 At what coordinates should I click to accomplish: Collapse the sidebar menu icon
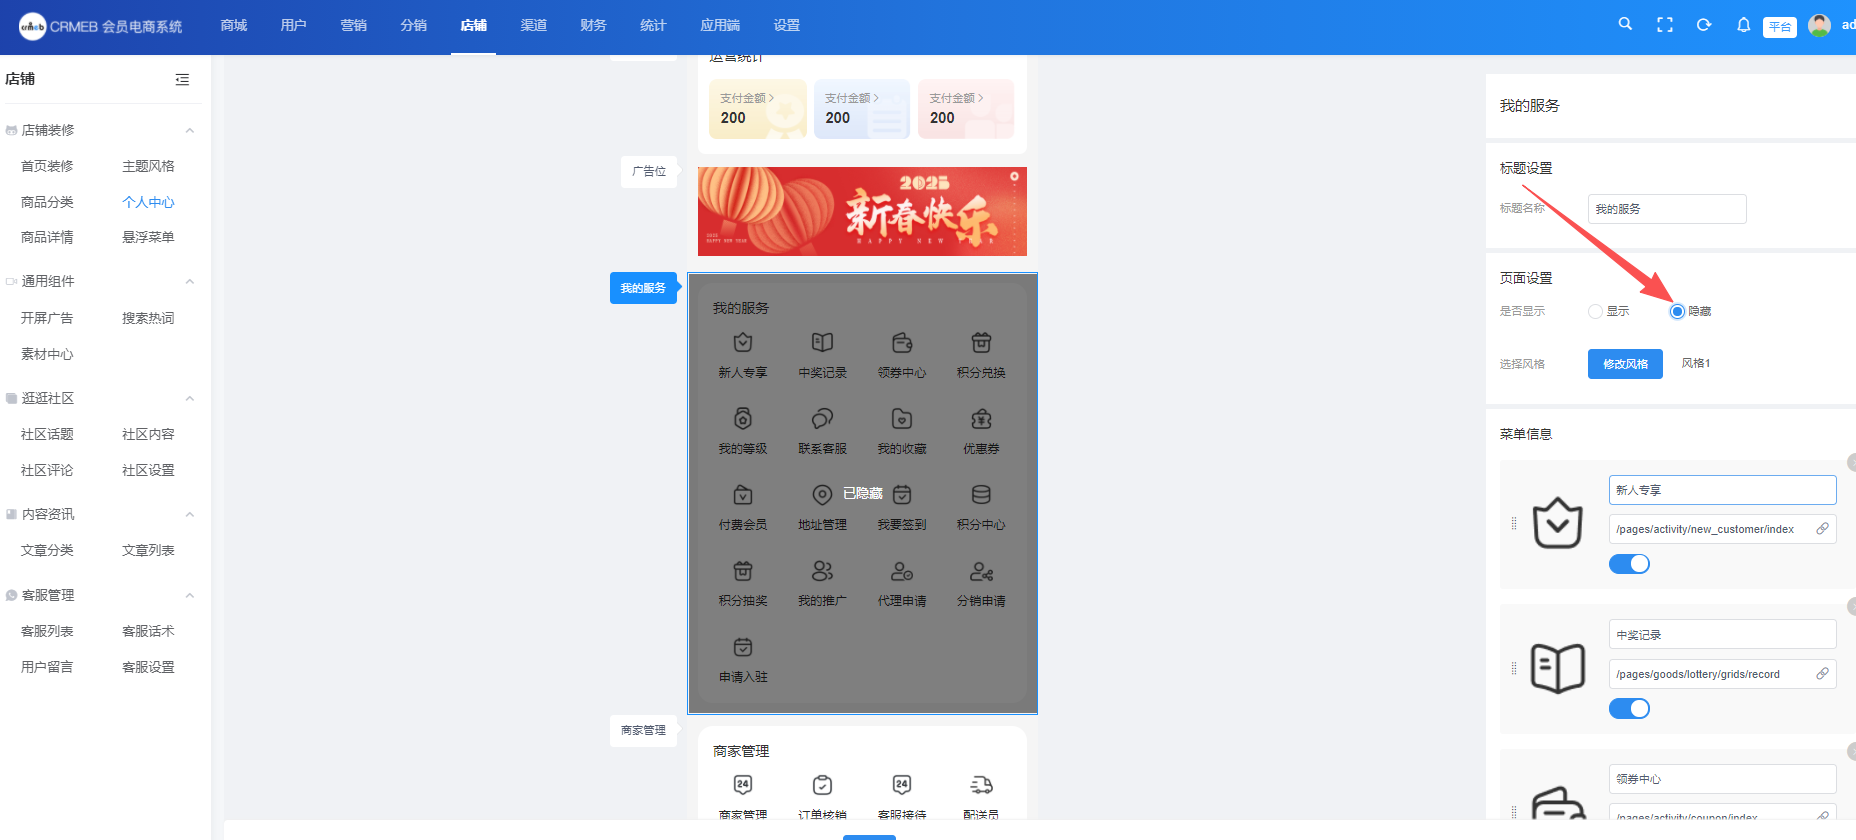(x=182, y=79)
